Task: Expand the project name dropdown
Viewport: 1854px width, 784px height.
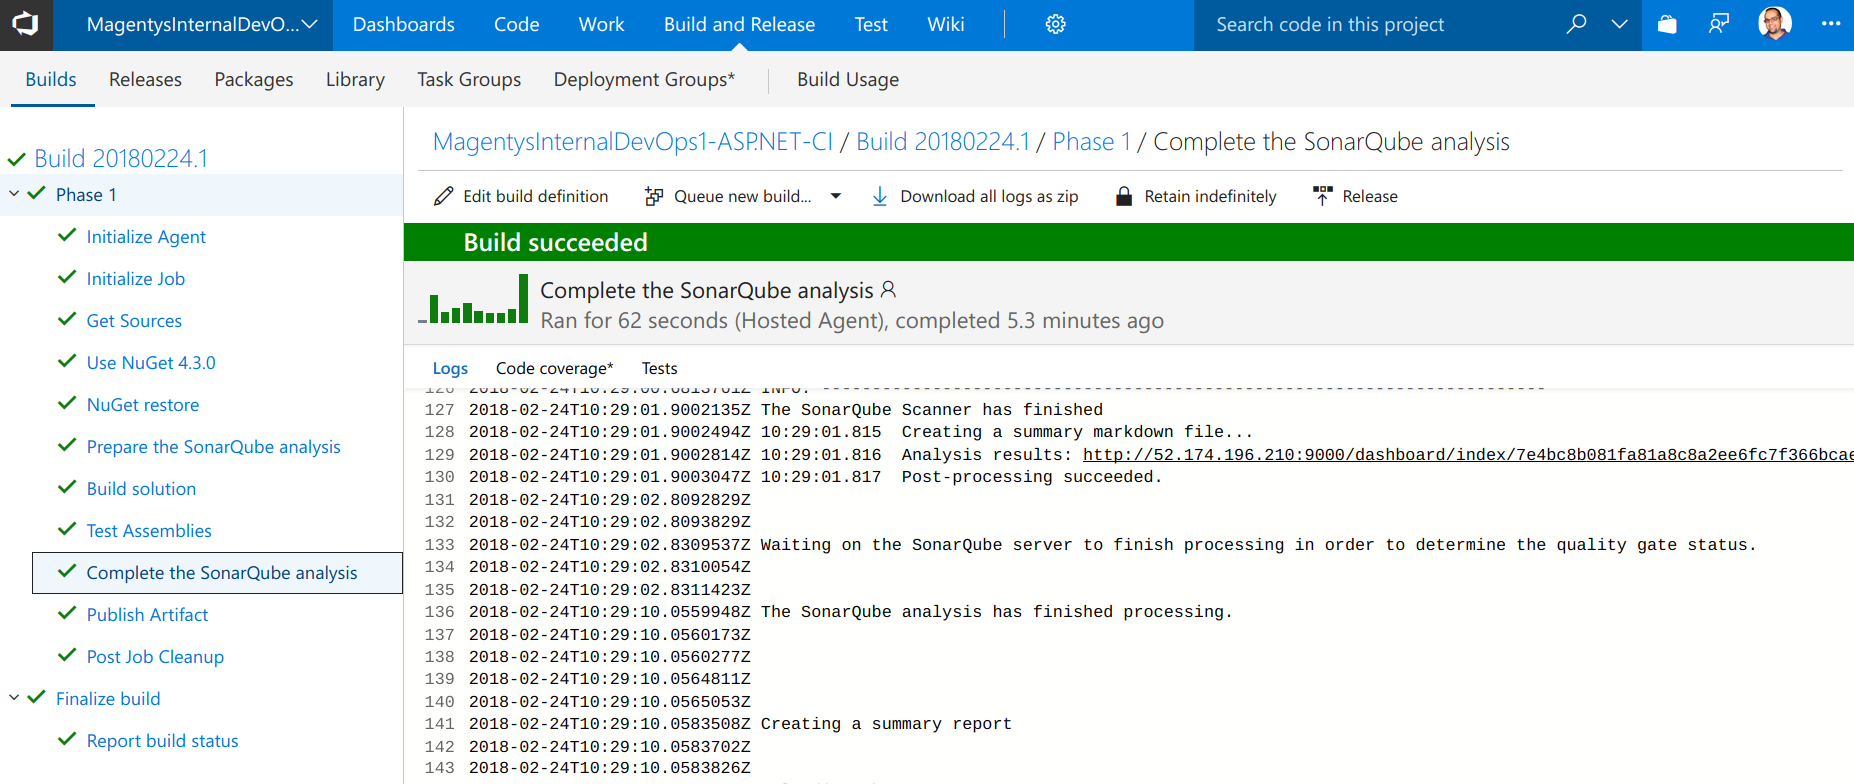Action: [x=309, y=25]
